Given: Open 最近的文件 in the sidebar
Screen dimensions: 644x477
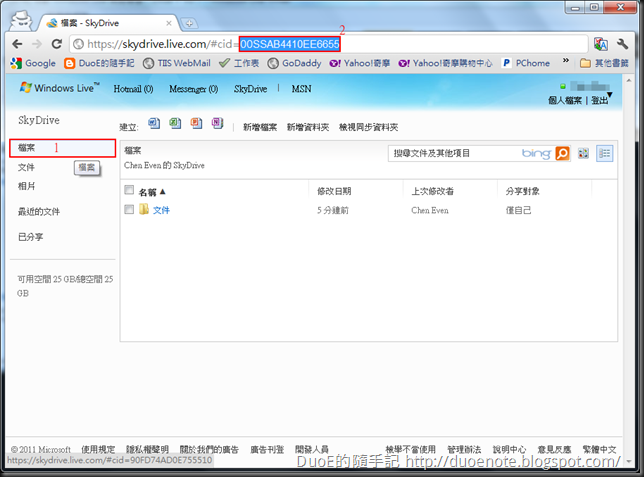Looking at the screenshot, I should pyautogui.click(x=39, y=212).
